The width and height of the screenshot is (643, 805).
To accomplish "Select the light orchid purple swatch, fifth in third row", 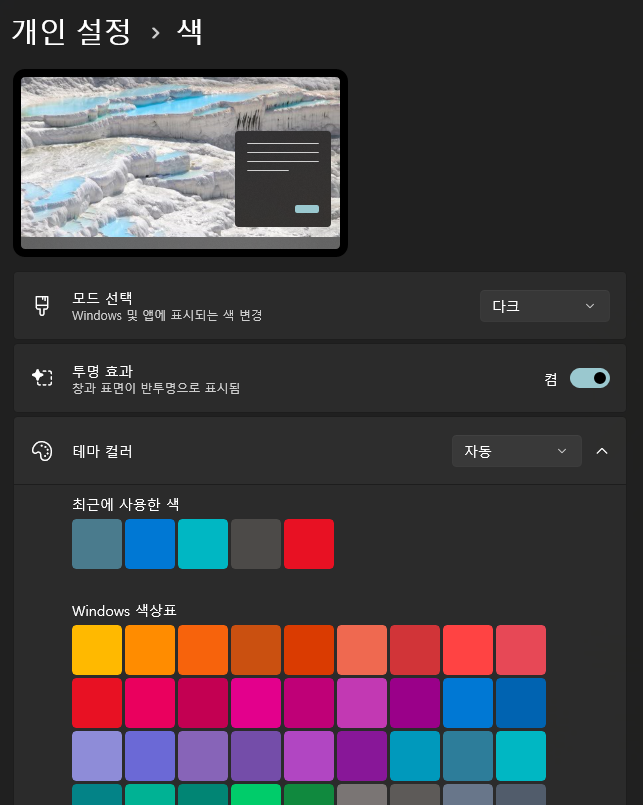I will coord(309,756).
